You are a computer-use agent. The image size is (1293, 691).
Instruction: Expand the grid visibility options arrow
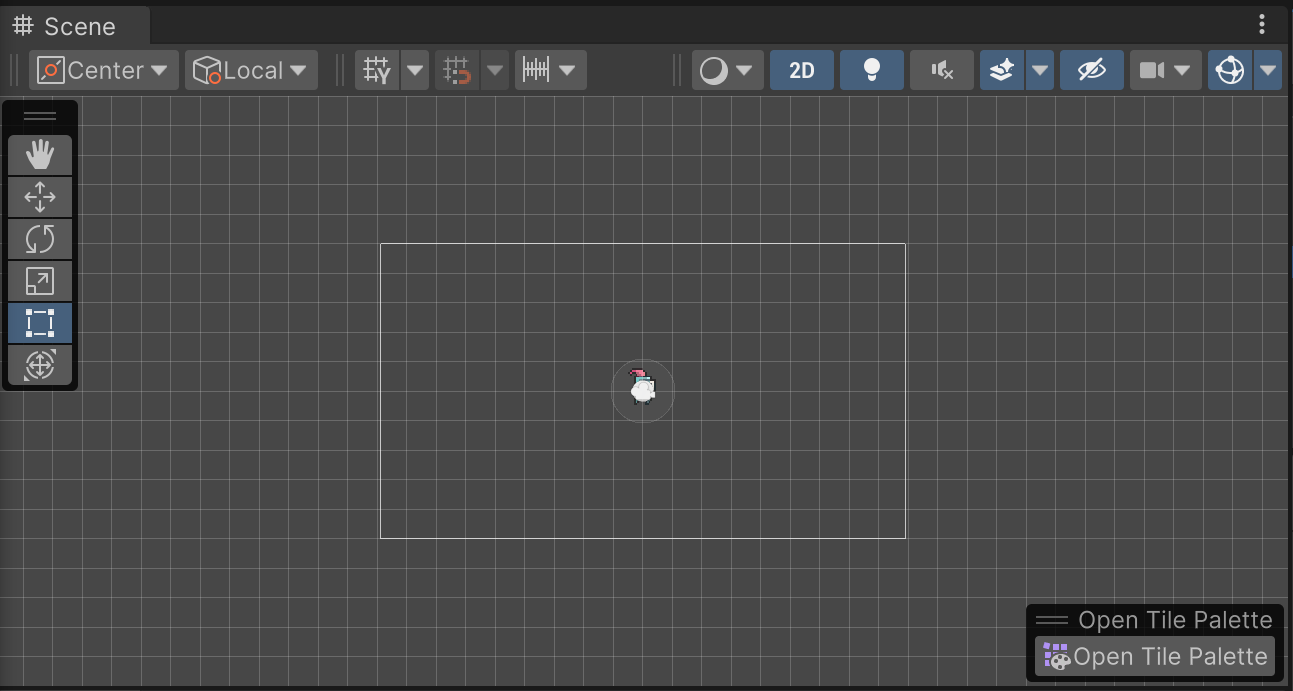(x=415, y=70)
